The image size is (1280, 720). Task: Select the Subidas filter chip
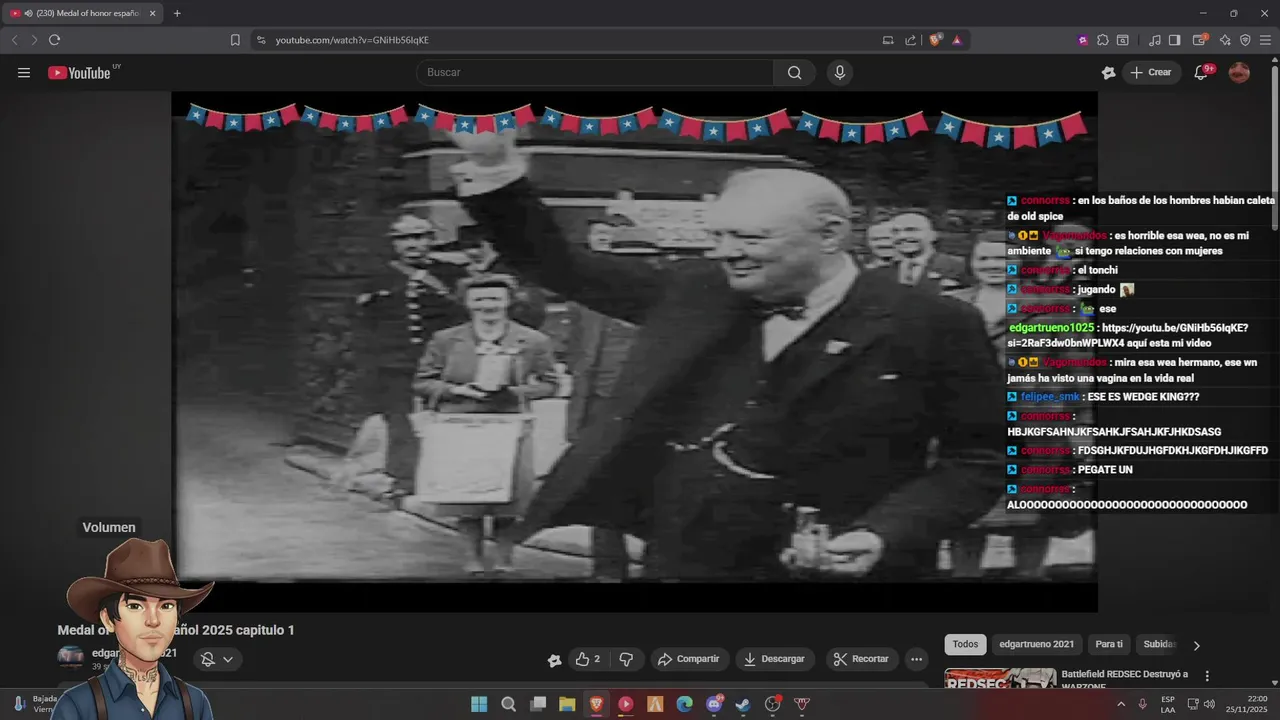[1159, 645]
